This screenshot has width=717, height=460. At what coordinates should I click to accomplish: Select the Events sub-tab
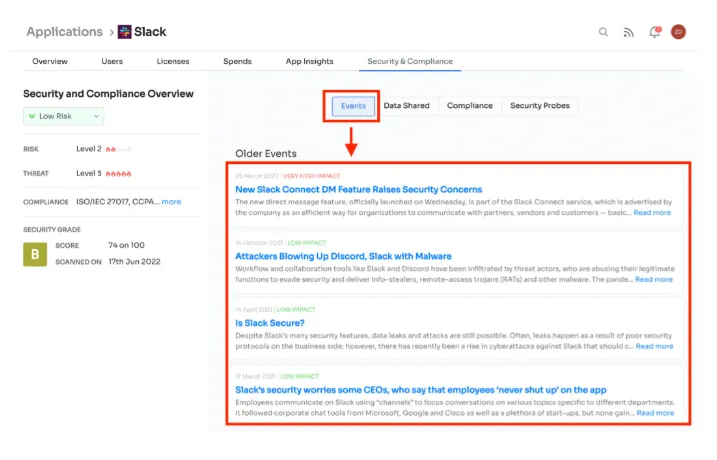(353, 106)
